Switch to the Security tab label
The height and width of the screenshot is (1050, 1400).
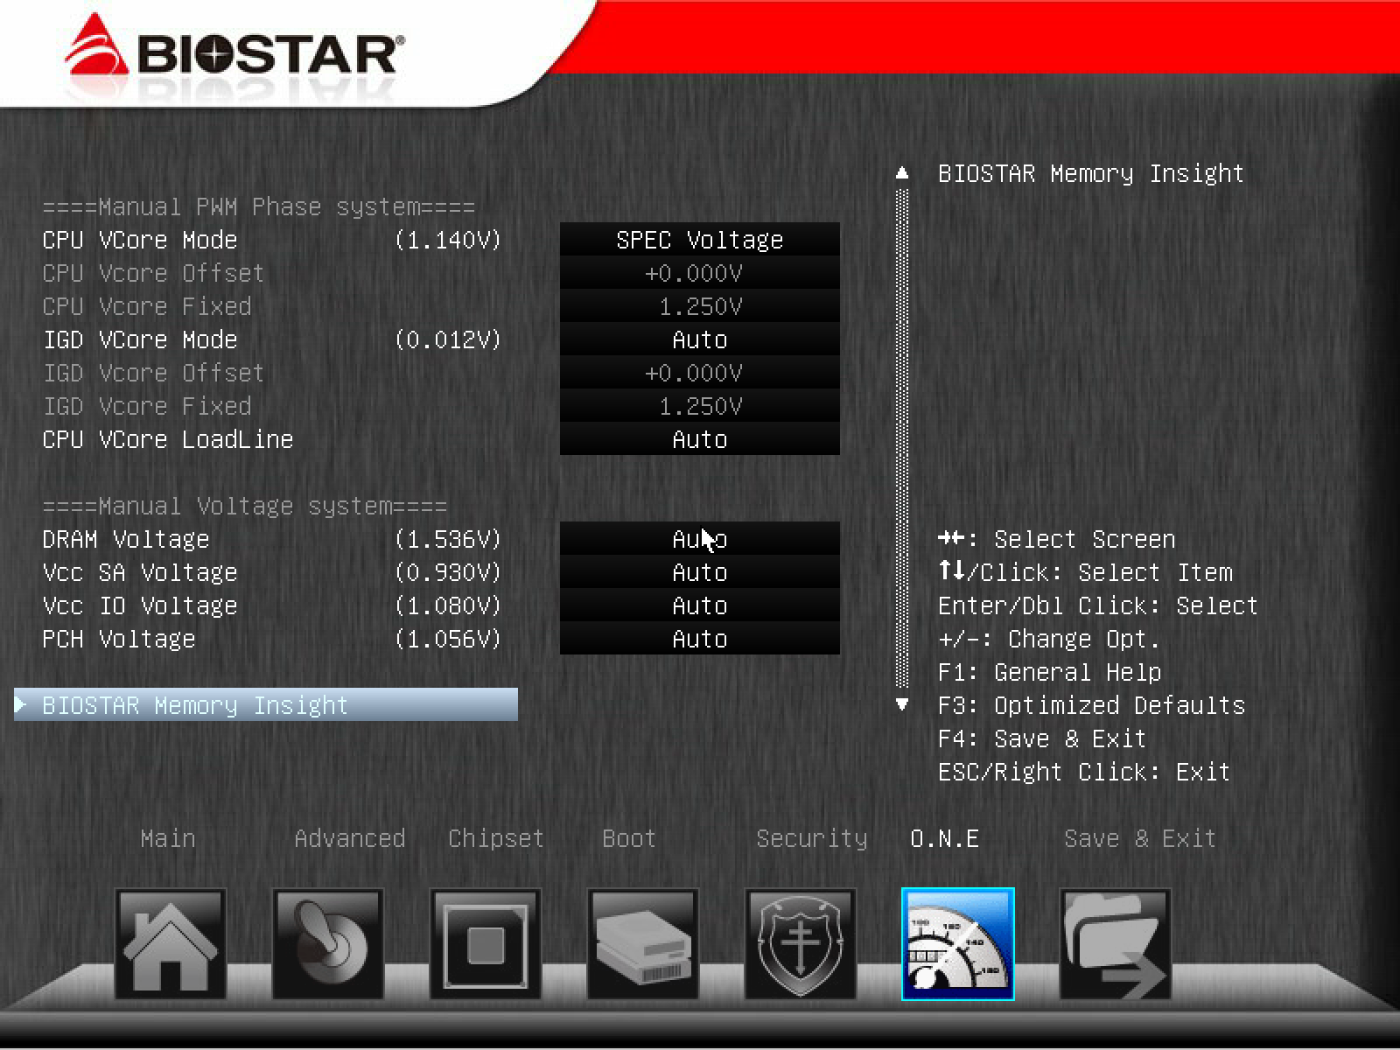[812, 838]
